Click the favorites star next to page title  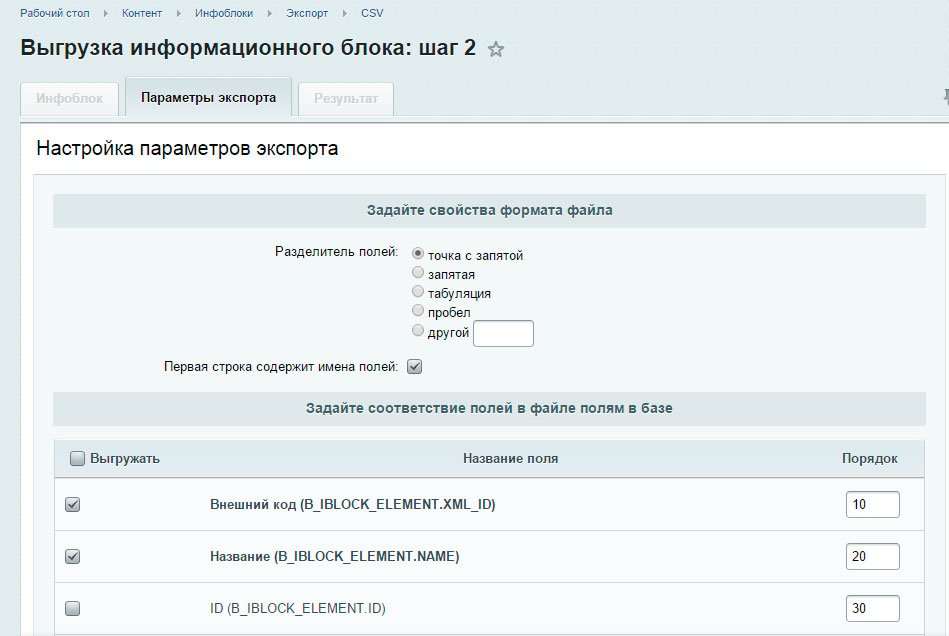[495, 49]
